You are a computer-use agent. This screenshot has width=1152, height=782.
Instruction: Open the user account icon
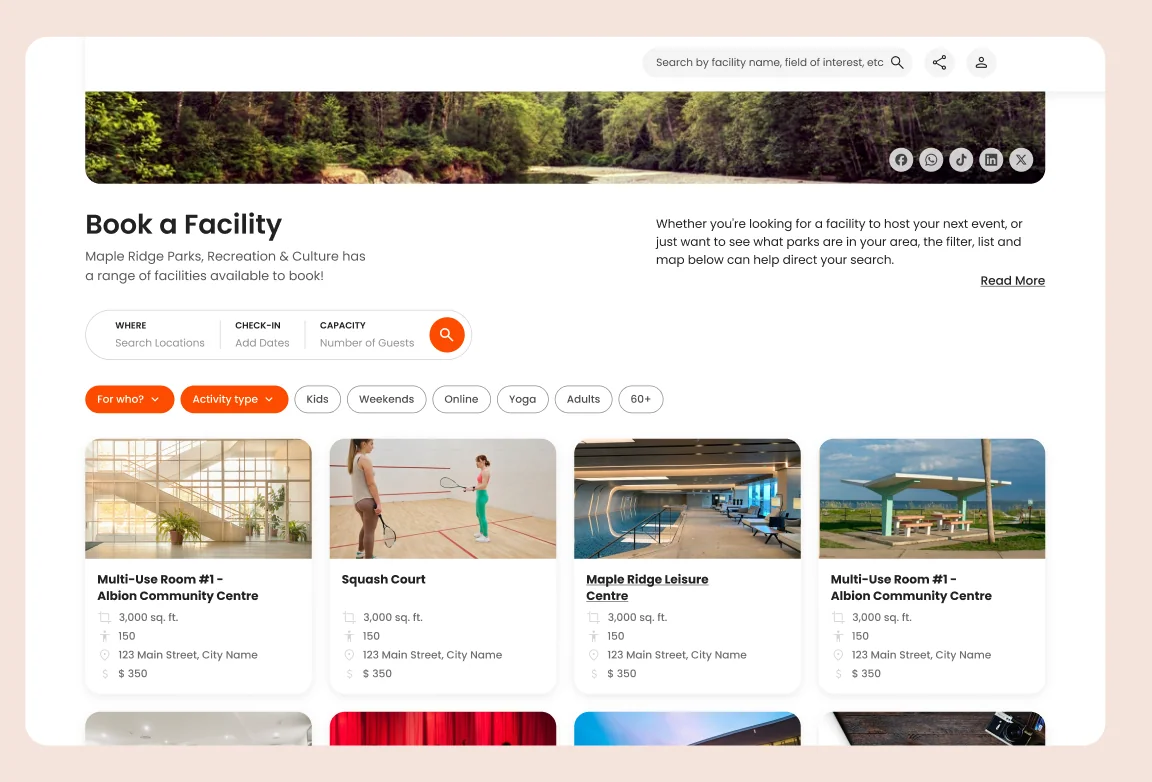pos(981,62)
